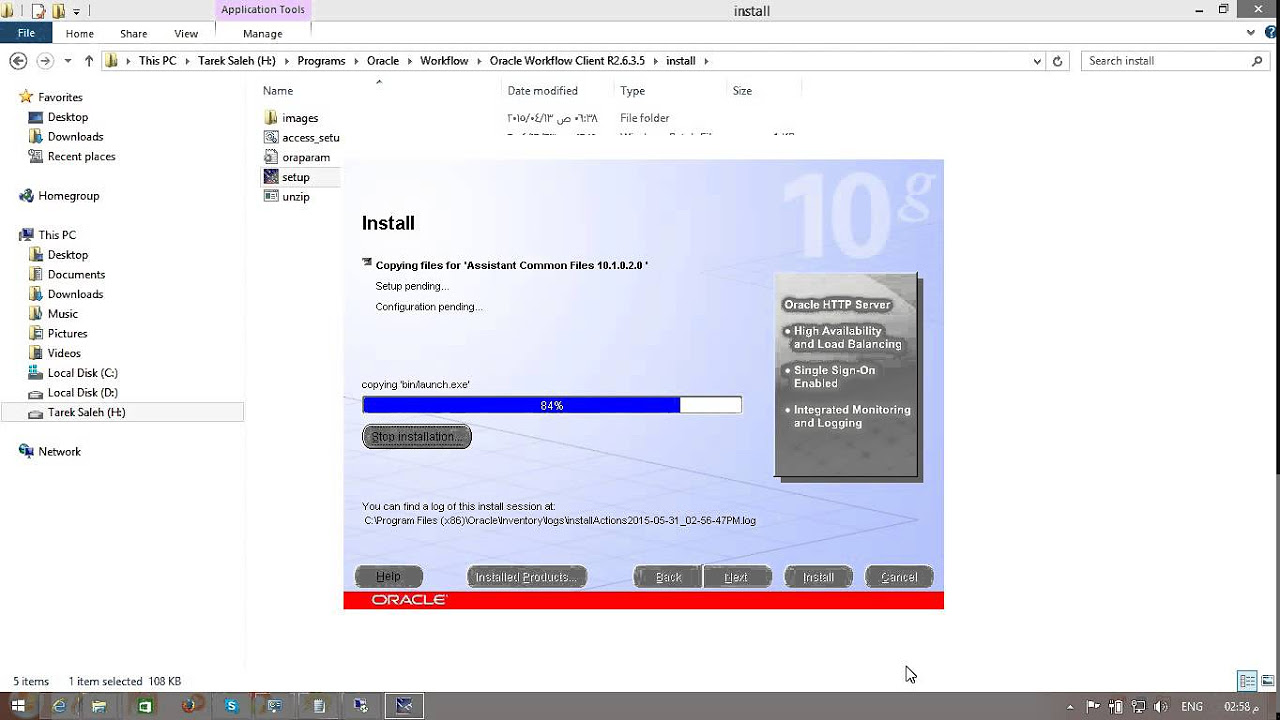The height and width of the screenshot is (720, 1280).
Task: Open Network in the navigation pane
Action: click(59, 452)
